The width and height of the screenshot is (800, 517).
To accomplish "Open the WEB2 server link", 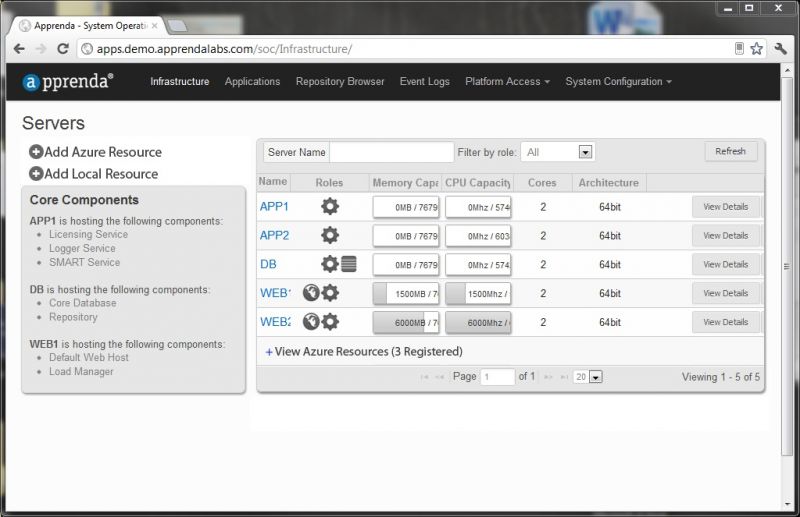I will [276, 322].
